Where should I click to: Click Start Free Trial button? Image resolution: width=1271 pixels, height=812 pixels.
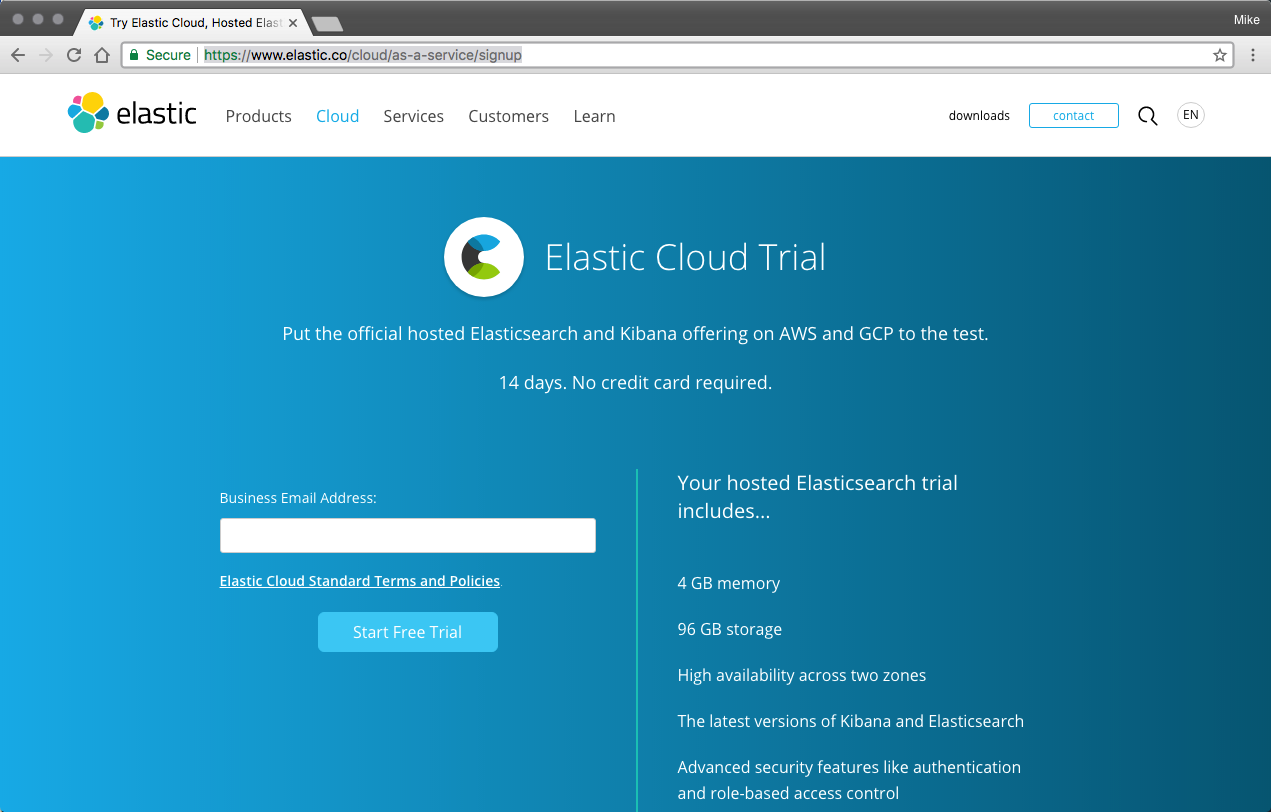[x=408, y=632]
